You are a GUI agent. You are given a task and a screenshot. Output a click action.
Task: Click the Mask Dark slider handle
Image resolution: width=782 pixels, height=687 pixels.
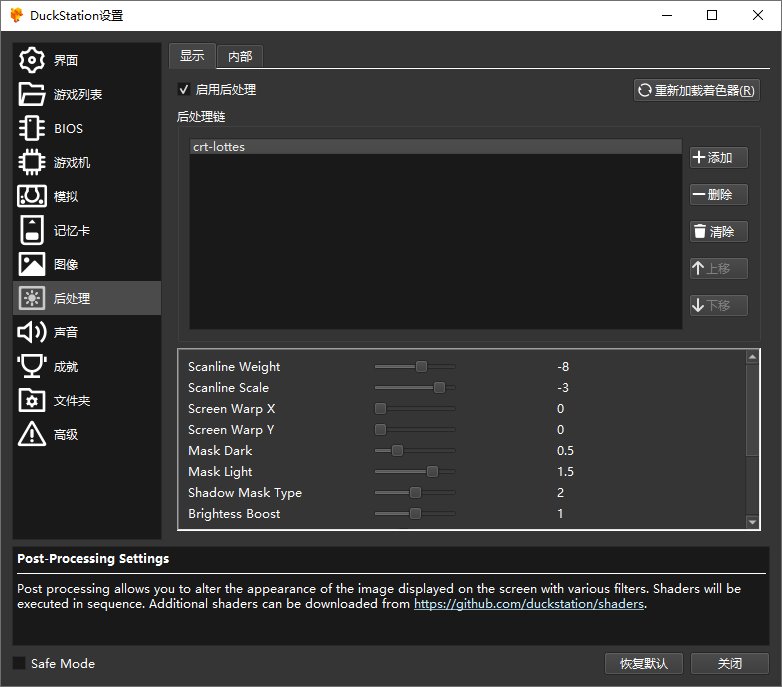(397, 450)
